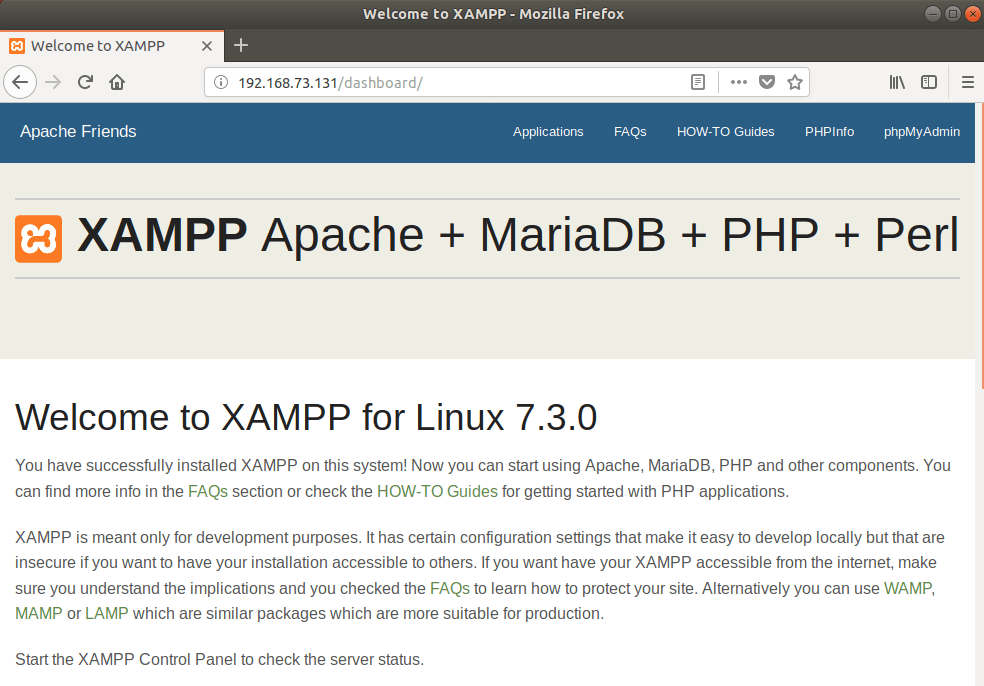Image resolution: width=984 pixels, height=686 pixels.
Task: Open the LAMP link
Action: coord(107,614)
